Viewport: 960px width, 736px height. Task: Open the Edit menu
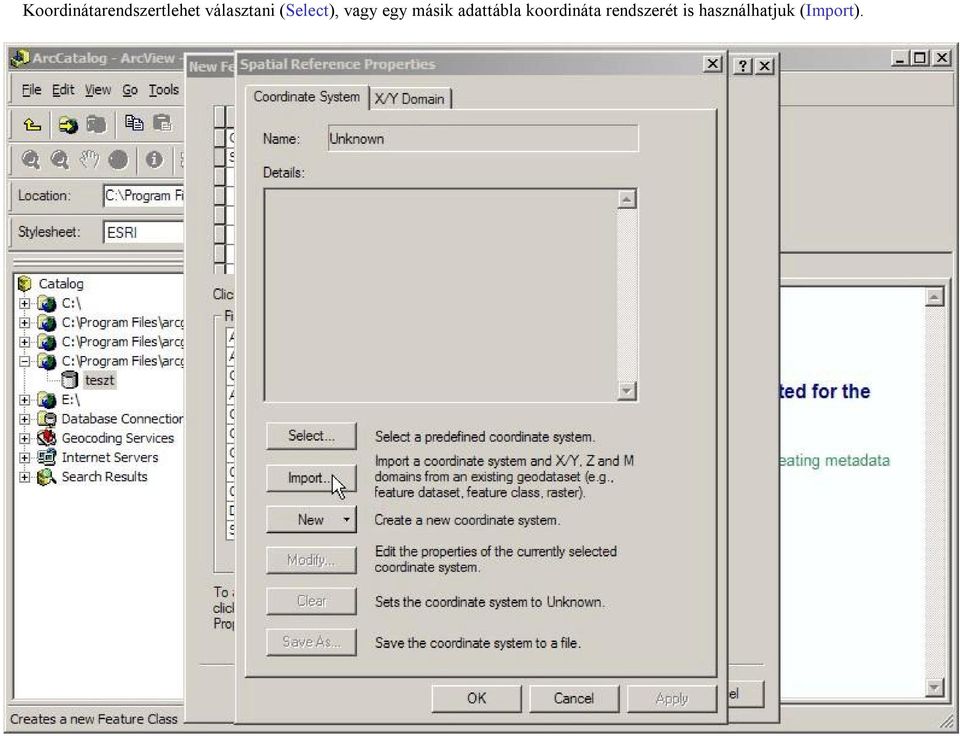pyautogui.click(x=63, y=90)
